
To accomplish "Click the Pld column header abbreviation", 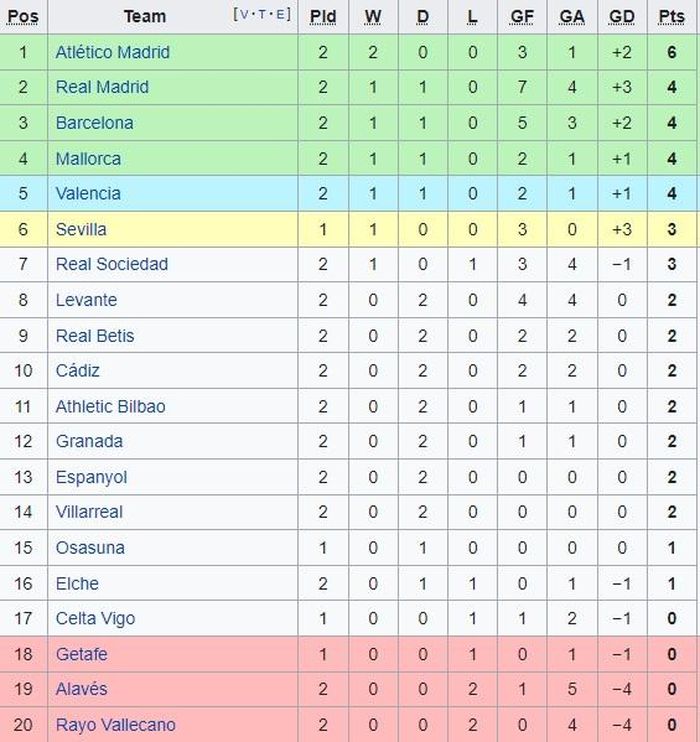I will coord(323,17).
